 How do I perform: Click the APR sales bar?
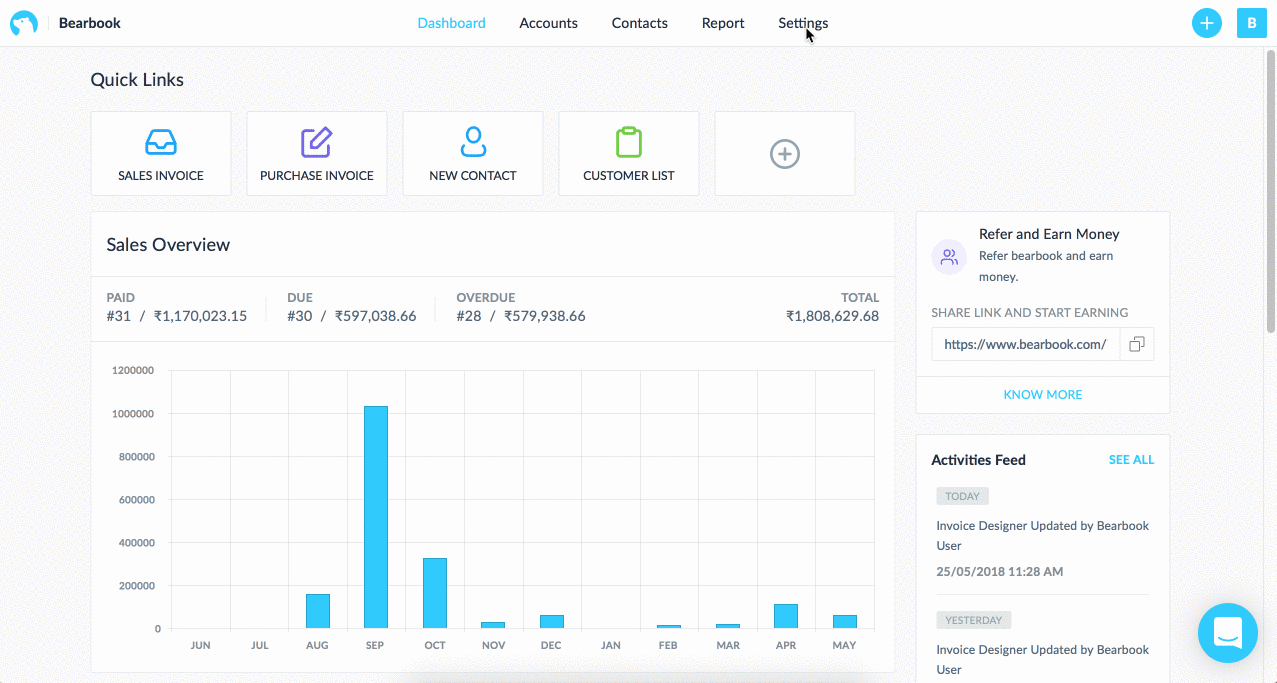[786, 616]
